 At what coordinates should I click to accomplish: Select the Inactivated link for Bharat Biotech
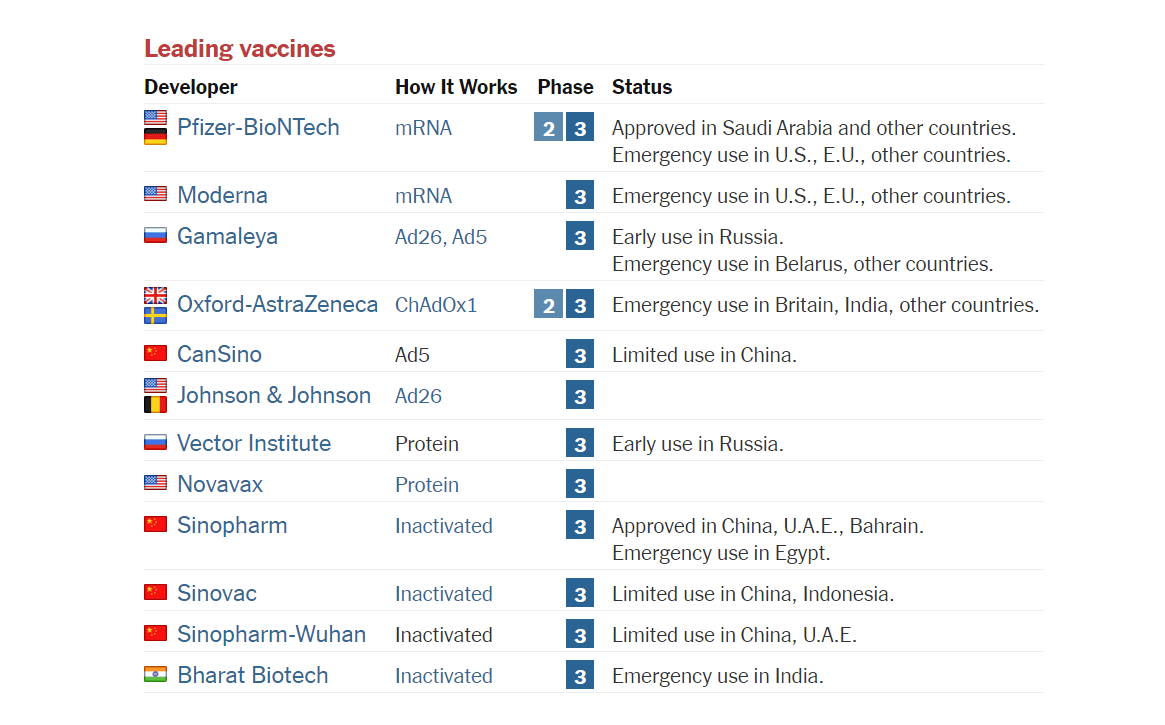pos(443,676)
